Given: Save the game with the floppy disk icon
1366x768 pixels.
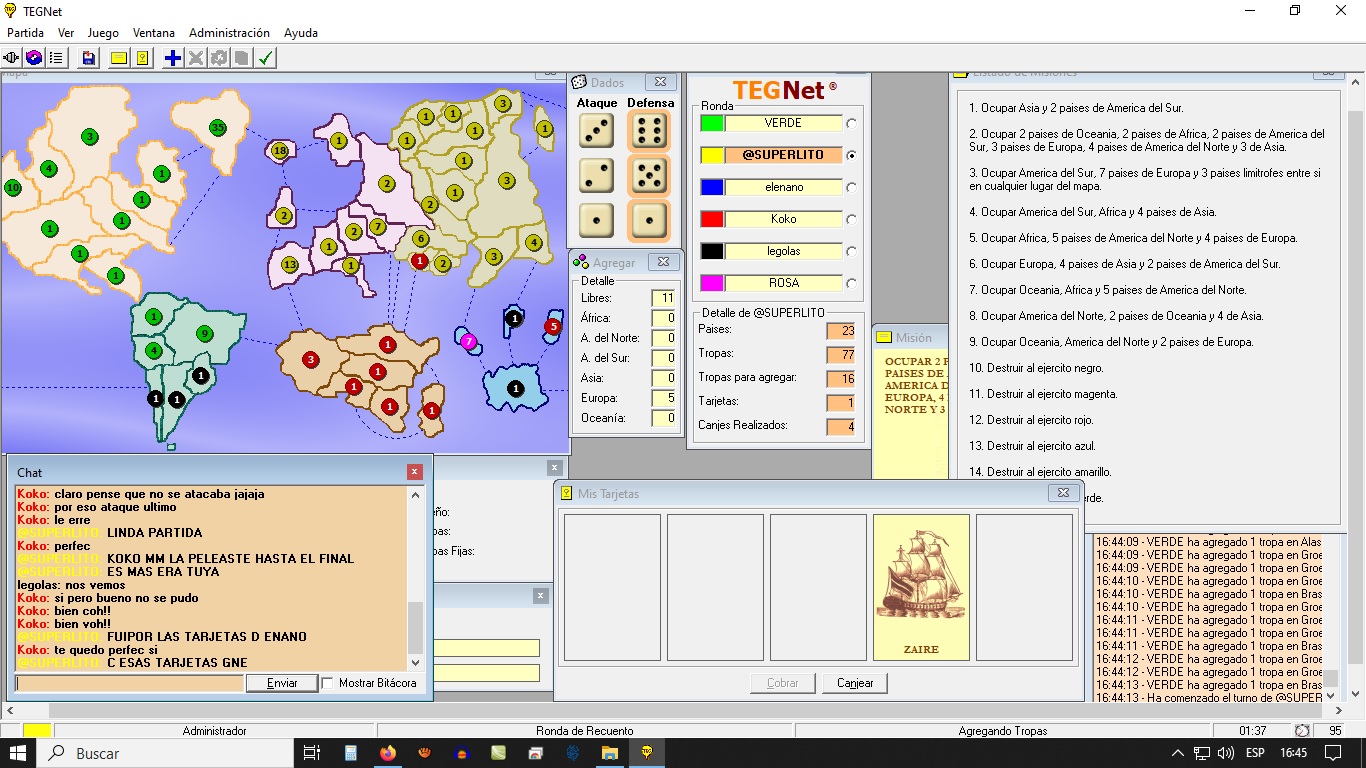Looking at the screenshot, I should 89,58.
